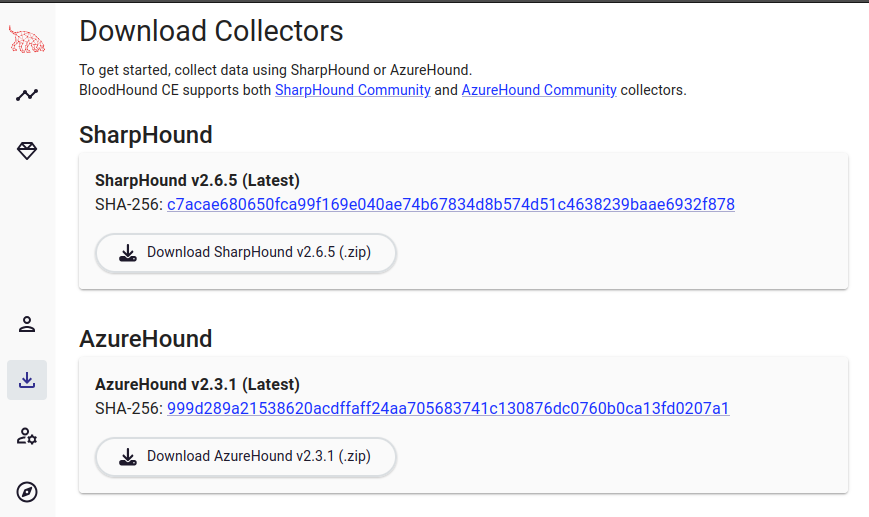
Task: Click the "SharpHound v2.6.5 (Latest)" title
Action: click(x=197, y=181)
